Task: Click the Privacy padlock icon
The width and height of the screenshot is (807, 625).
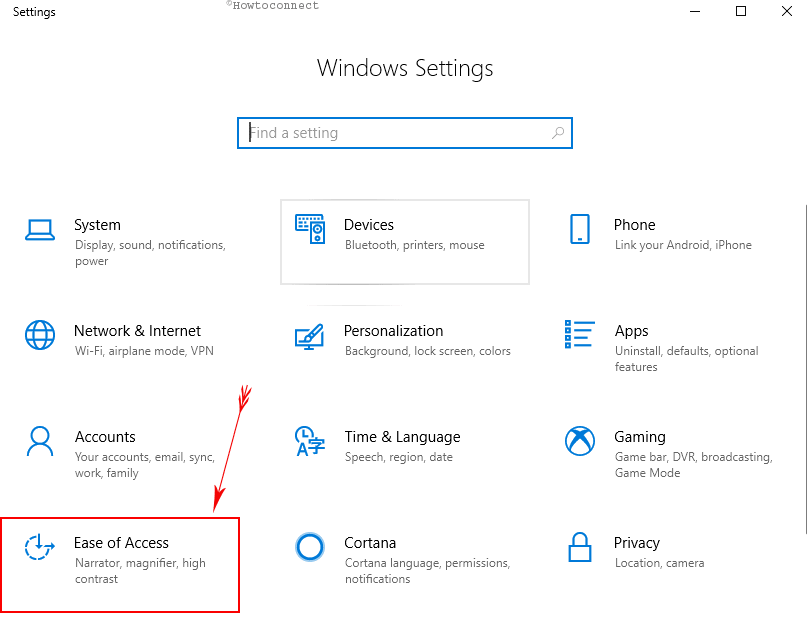Action: pos(580,547)
